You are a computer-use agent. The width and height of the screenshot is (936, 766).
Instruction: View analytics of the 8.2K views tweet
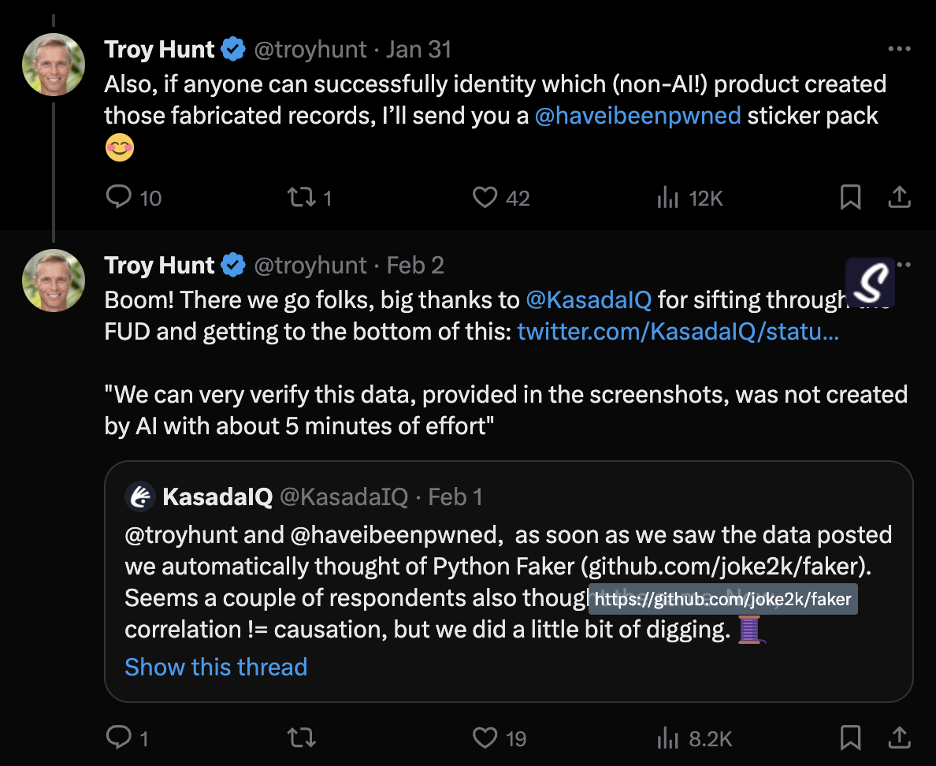pos(668,738)
